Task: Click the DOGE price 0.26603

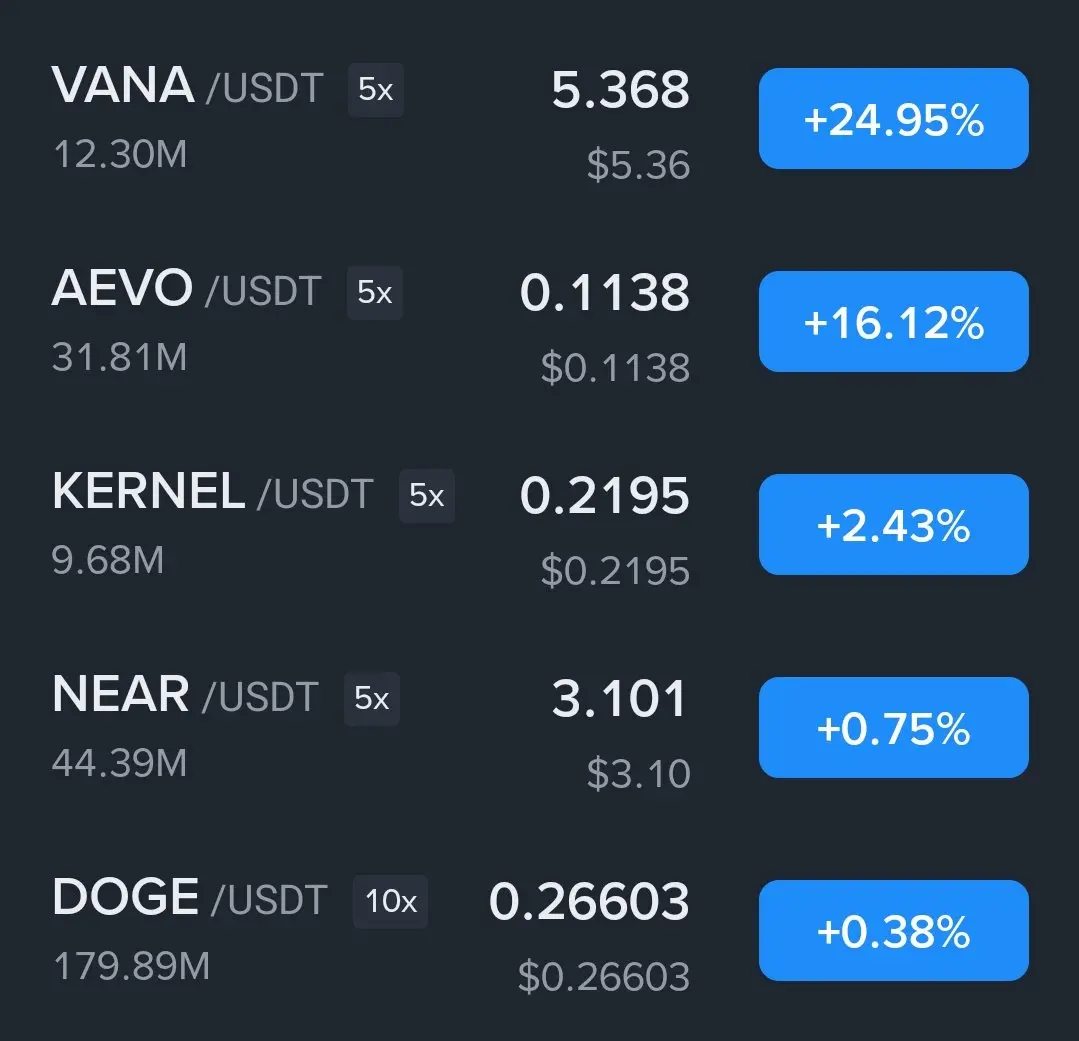Action: [589, 901]
